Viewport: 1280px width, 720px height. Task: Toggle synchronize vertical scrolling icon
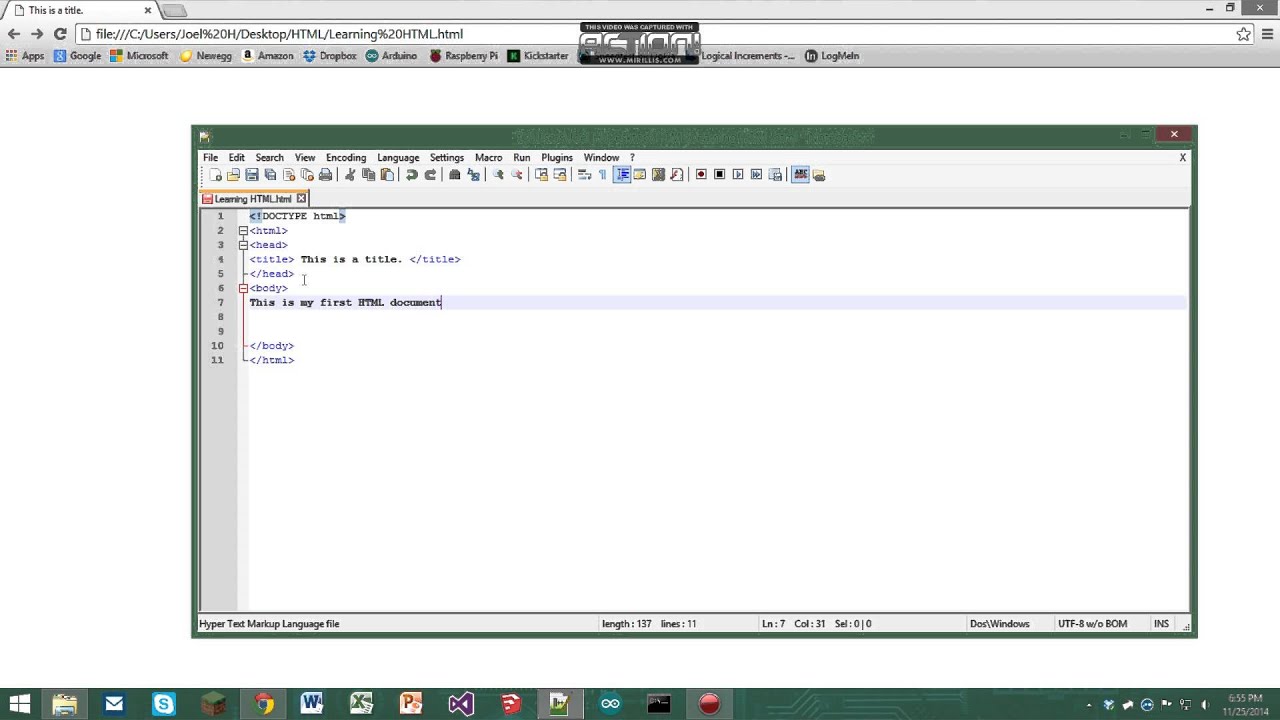541,175
